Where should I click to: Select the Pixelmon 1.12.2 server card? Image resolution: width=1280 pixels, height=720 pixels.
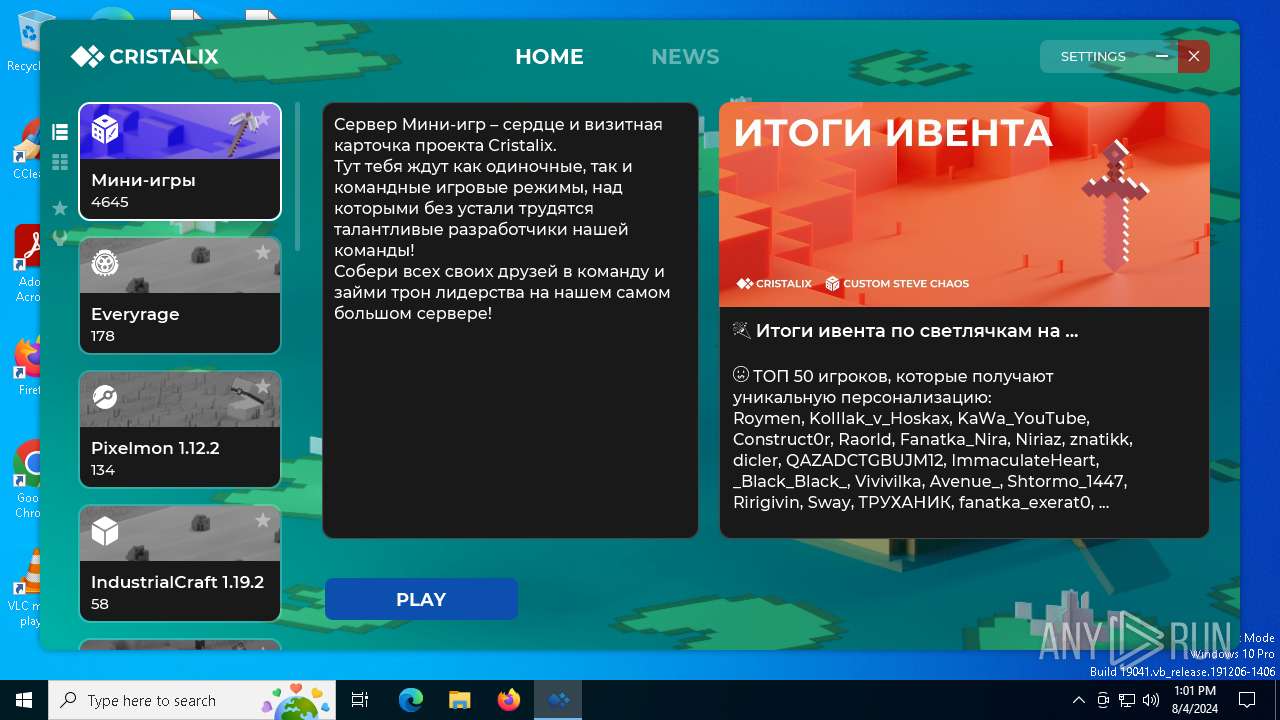[x=180, y=429]
